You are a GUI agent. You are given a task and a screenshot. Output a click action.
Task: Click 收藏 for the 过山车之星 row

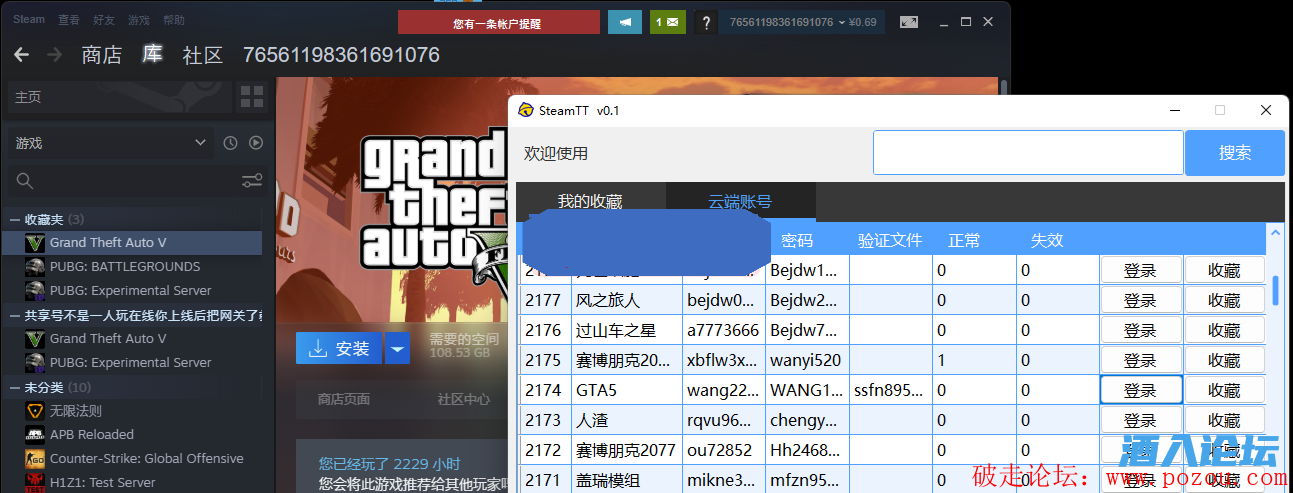(1225, 330)
